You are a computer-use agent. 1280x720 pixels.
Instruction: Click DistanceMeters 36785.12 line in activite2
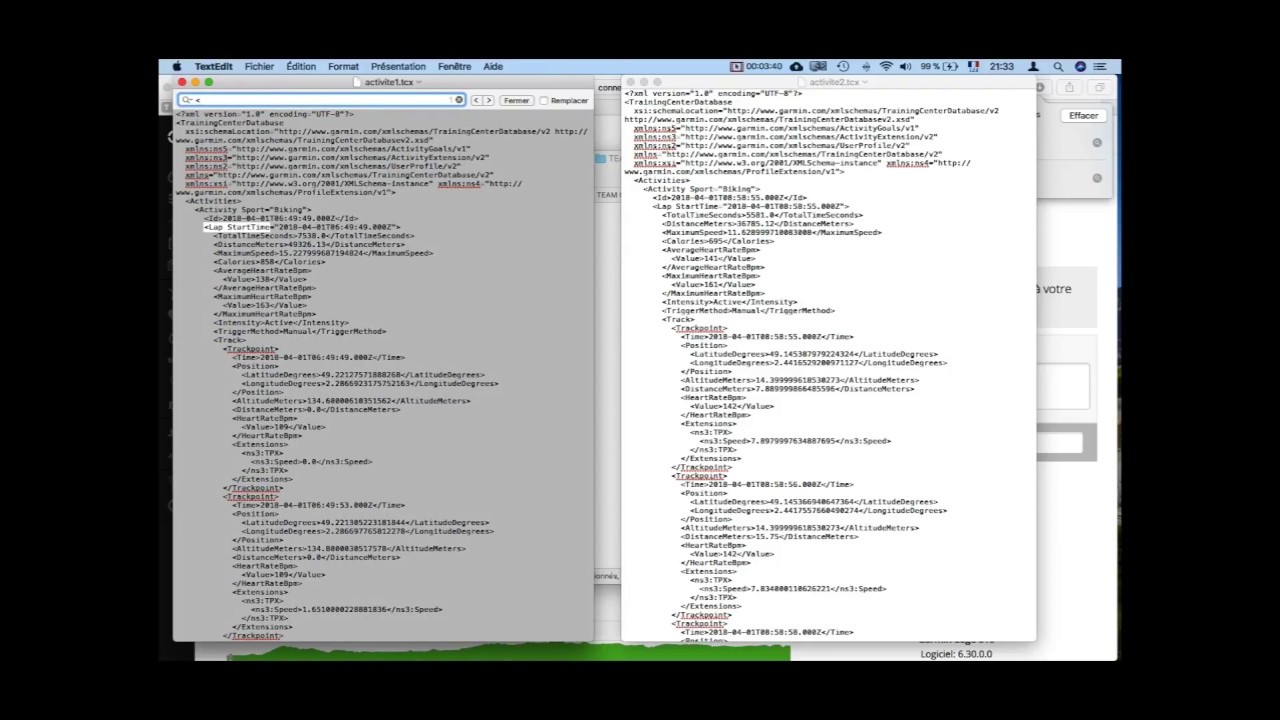tap(757, 224)
